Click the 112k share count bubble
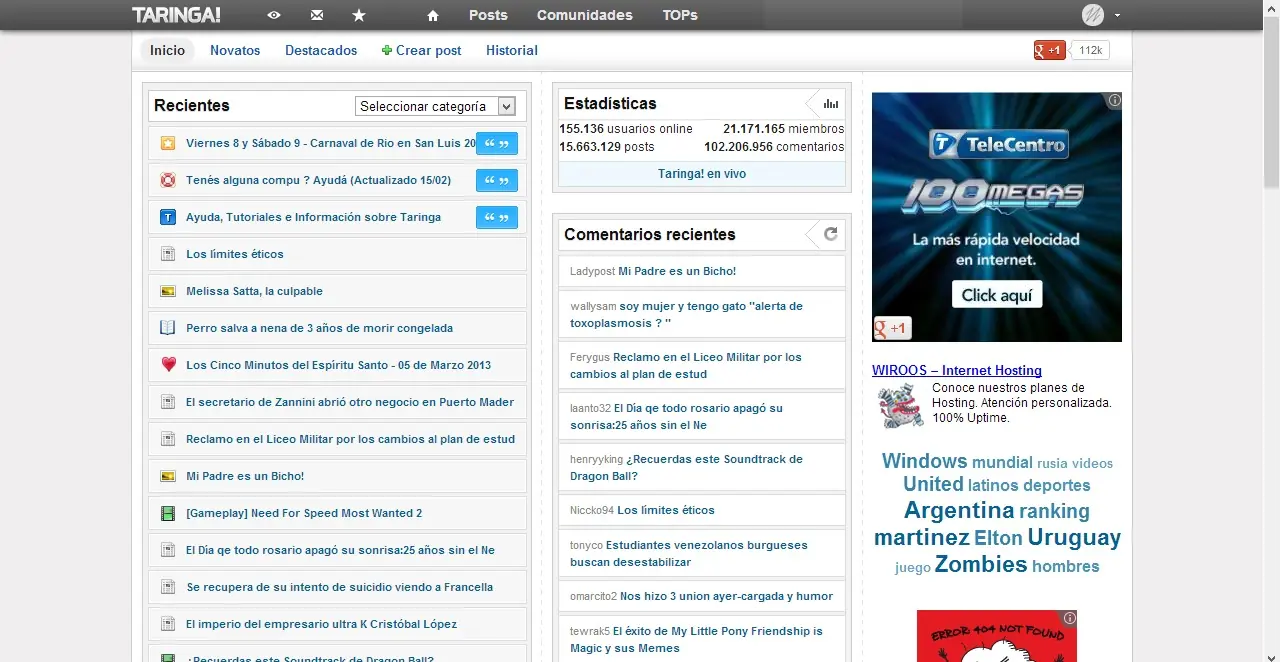The height and width of the screenshot is (662, 1280). [x=1090, y=50]
